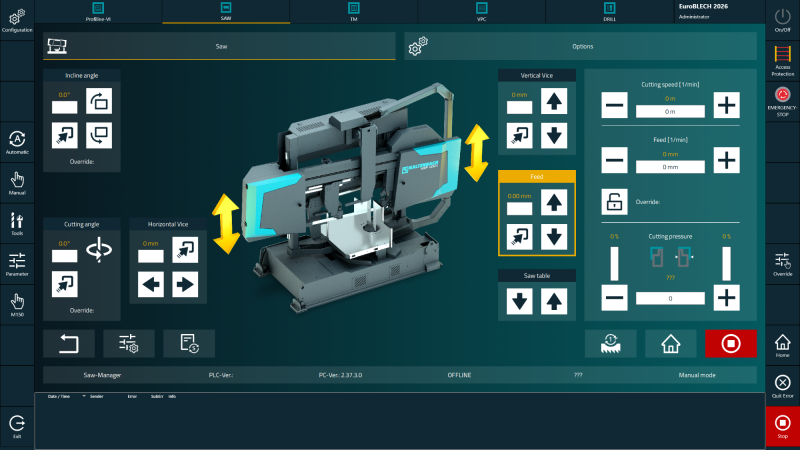Click the red Stop sidebar button
Screen dimensions: 800x450
pyautogui.click(x=782, y=427)
